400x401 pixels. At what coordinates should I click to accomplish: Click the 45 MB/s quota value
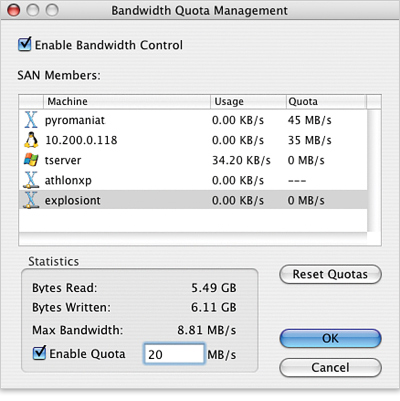click(310, 120)
